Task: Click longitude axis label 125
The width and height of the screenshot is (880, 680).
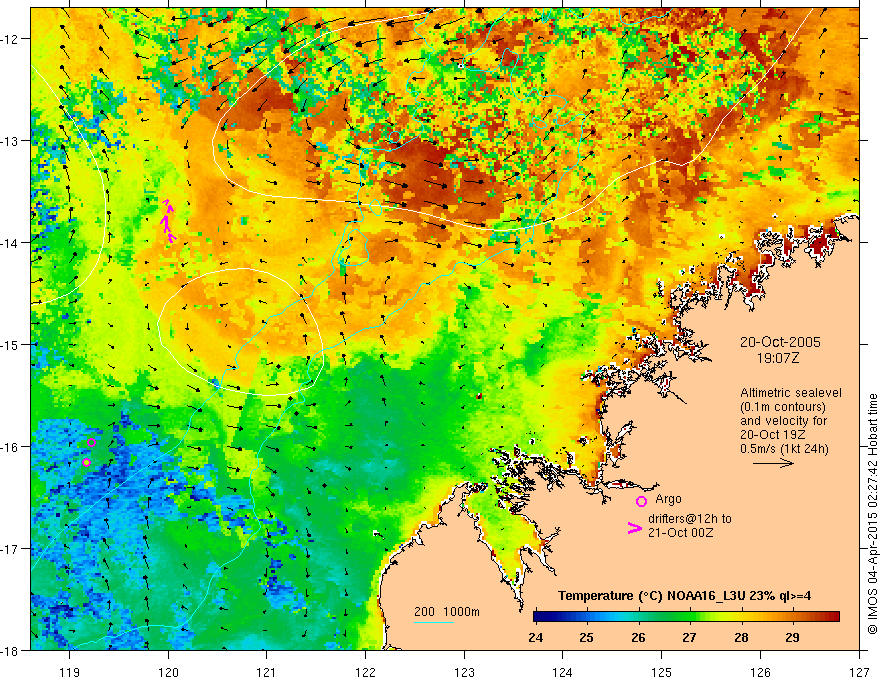Action: click(662, 672)
